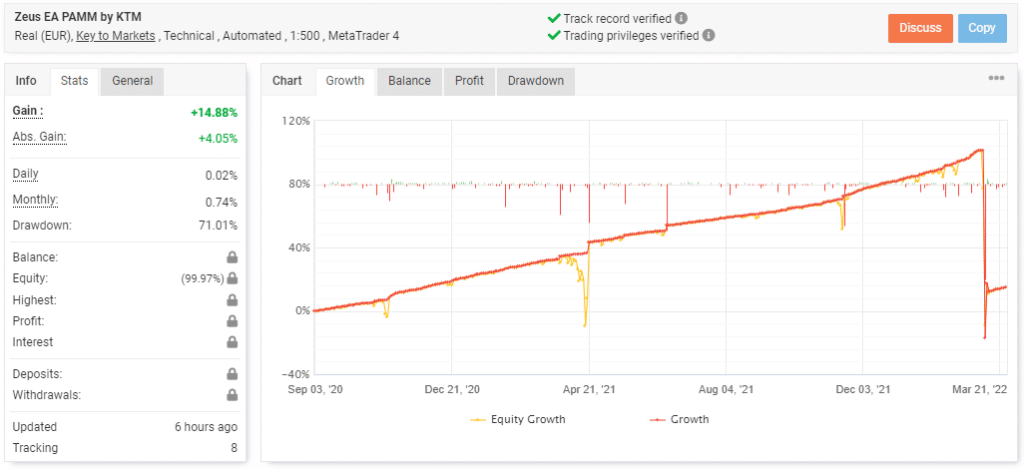
Task: Click the Abs. Gain label
Action: coord(39,137)
